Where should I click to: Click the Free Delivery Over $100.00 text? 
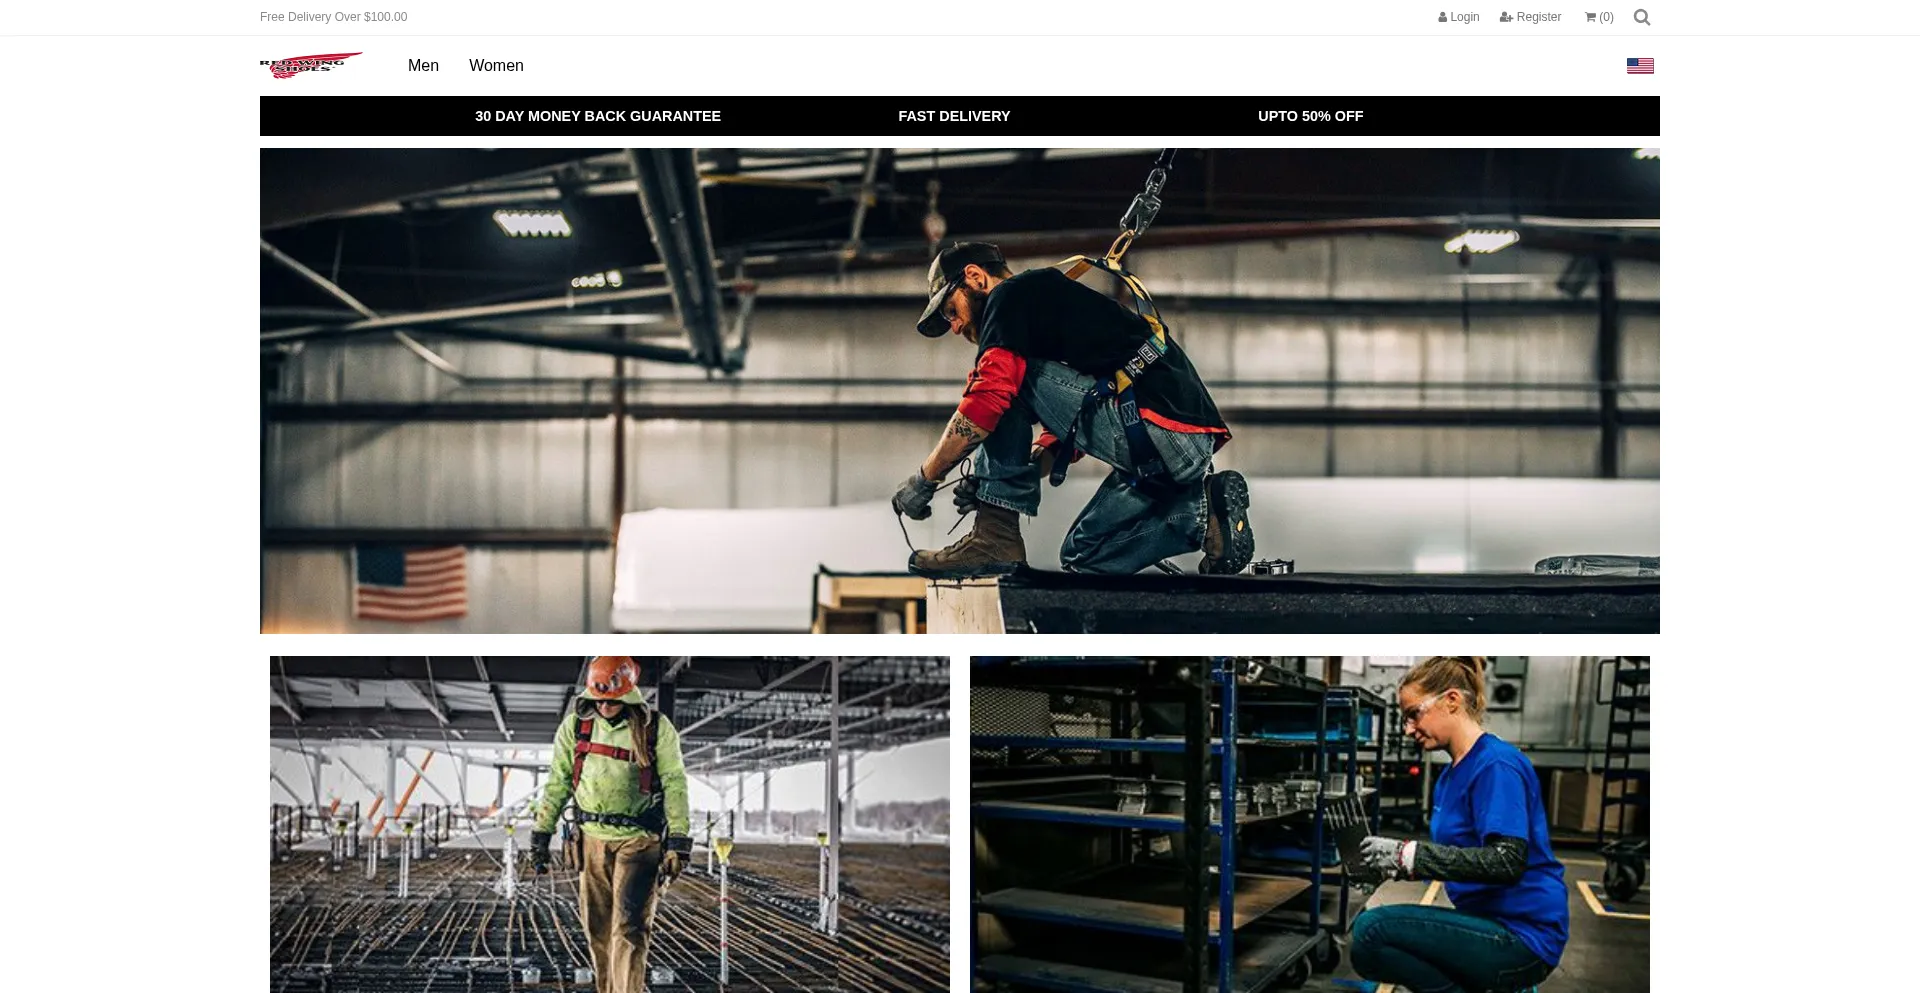333,17
